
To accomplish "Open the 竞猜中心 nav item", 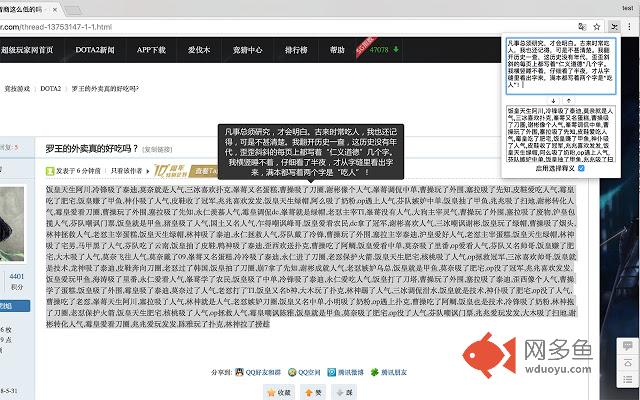I will tap(247, 50).
